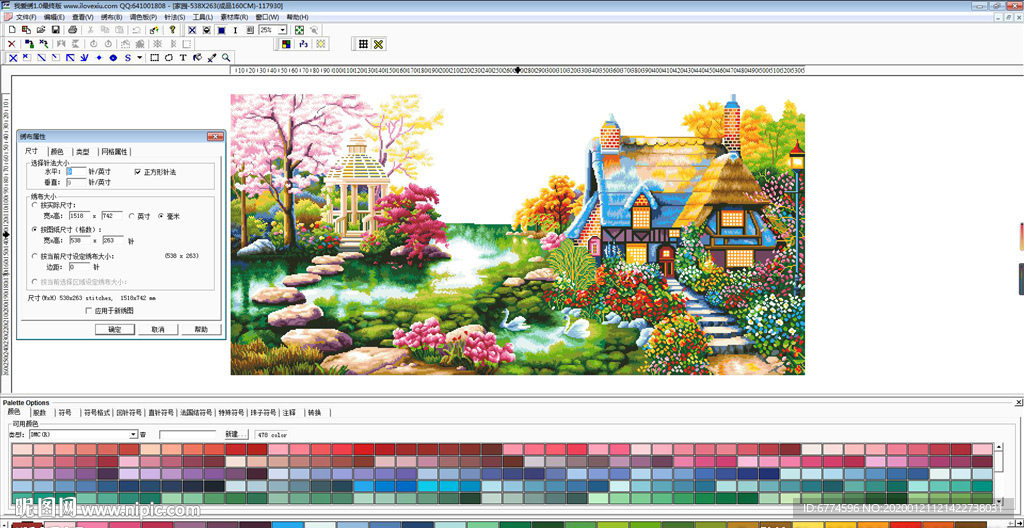
Task: Select the blue French knot dot tool
Action: pyautogui.click(x=99, y=58)
